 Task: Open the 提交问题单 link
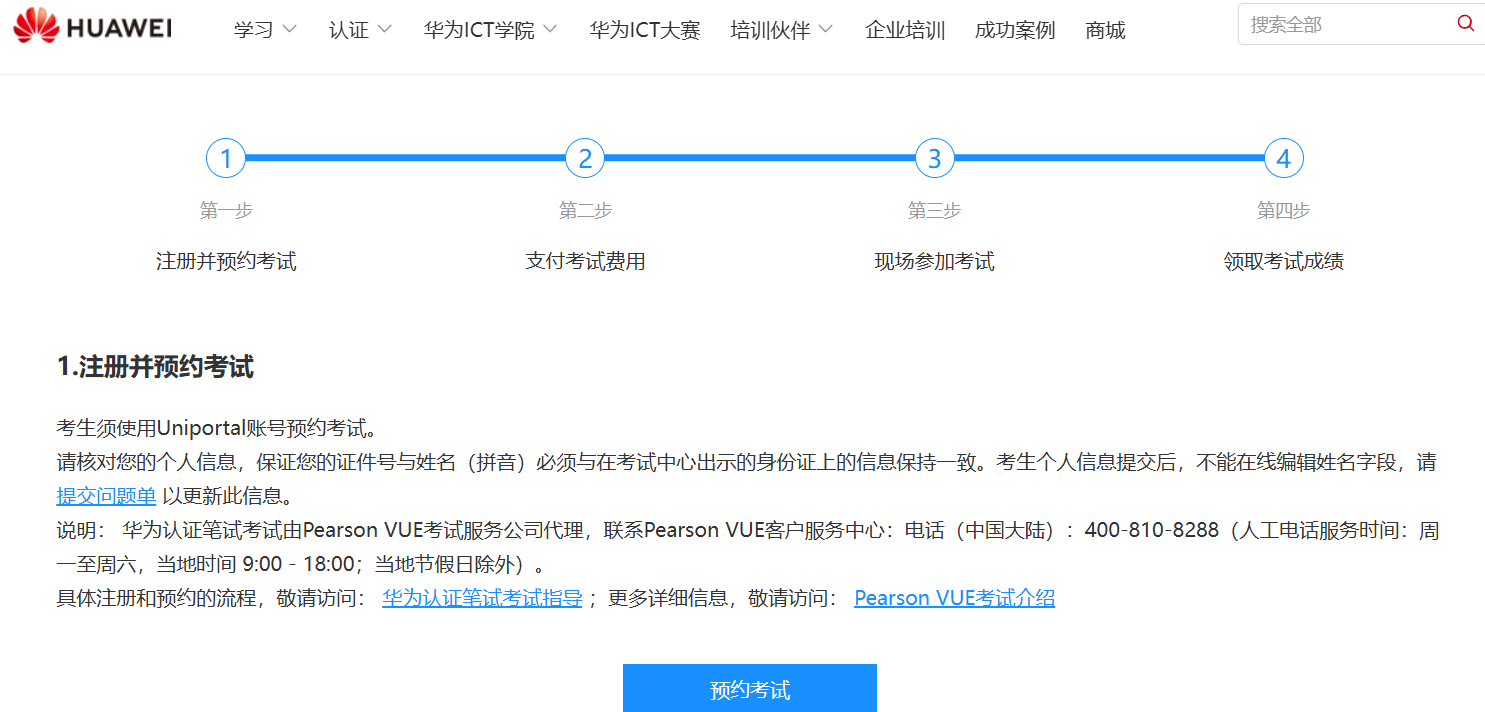pyautogui.click(x=105, y=495)
